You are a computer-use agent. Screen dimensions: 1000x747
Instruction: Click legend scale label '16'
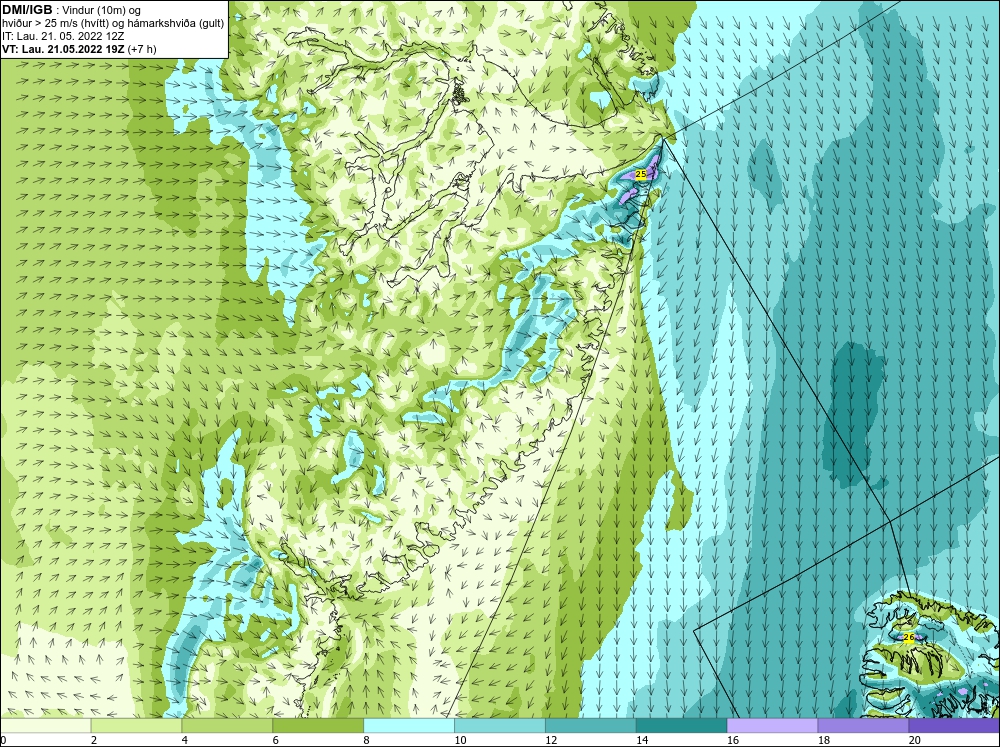(733, 740)
